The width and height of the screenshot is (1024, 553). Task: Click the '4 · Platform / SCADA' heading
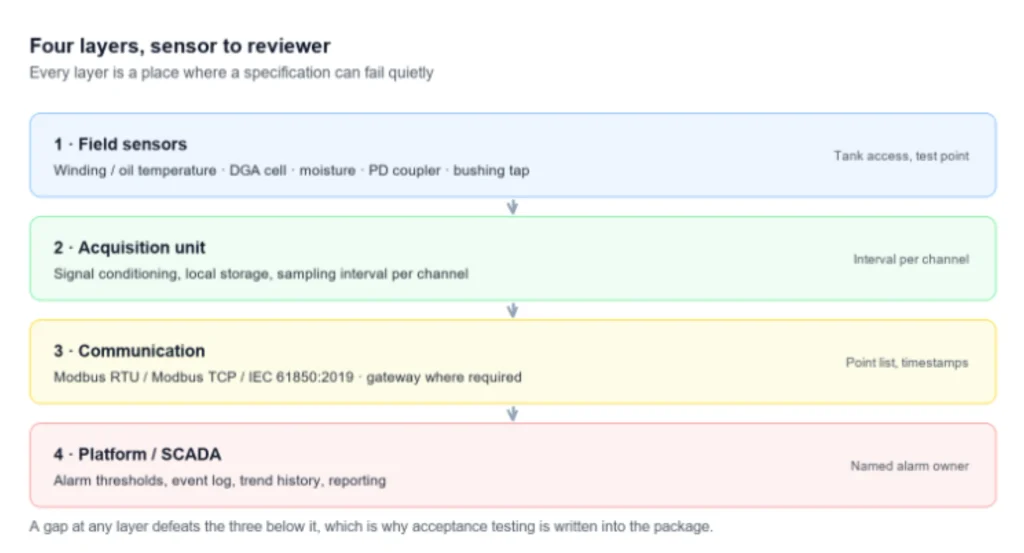click(137, 454)
